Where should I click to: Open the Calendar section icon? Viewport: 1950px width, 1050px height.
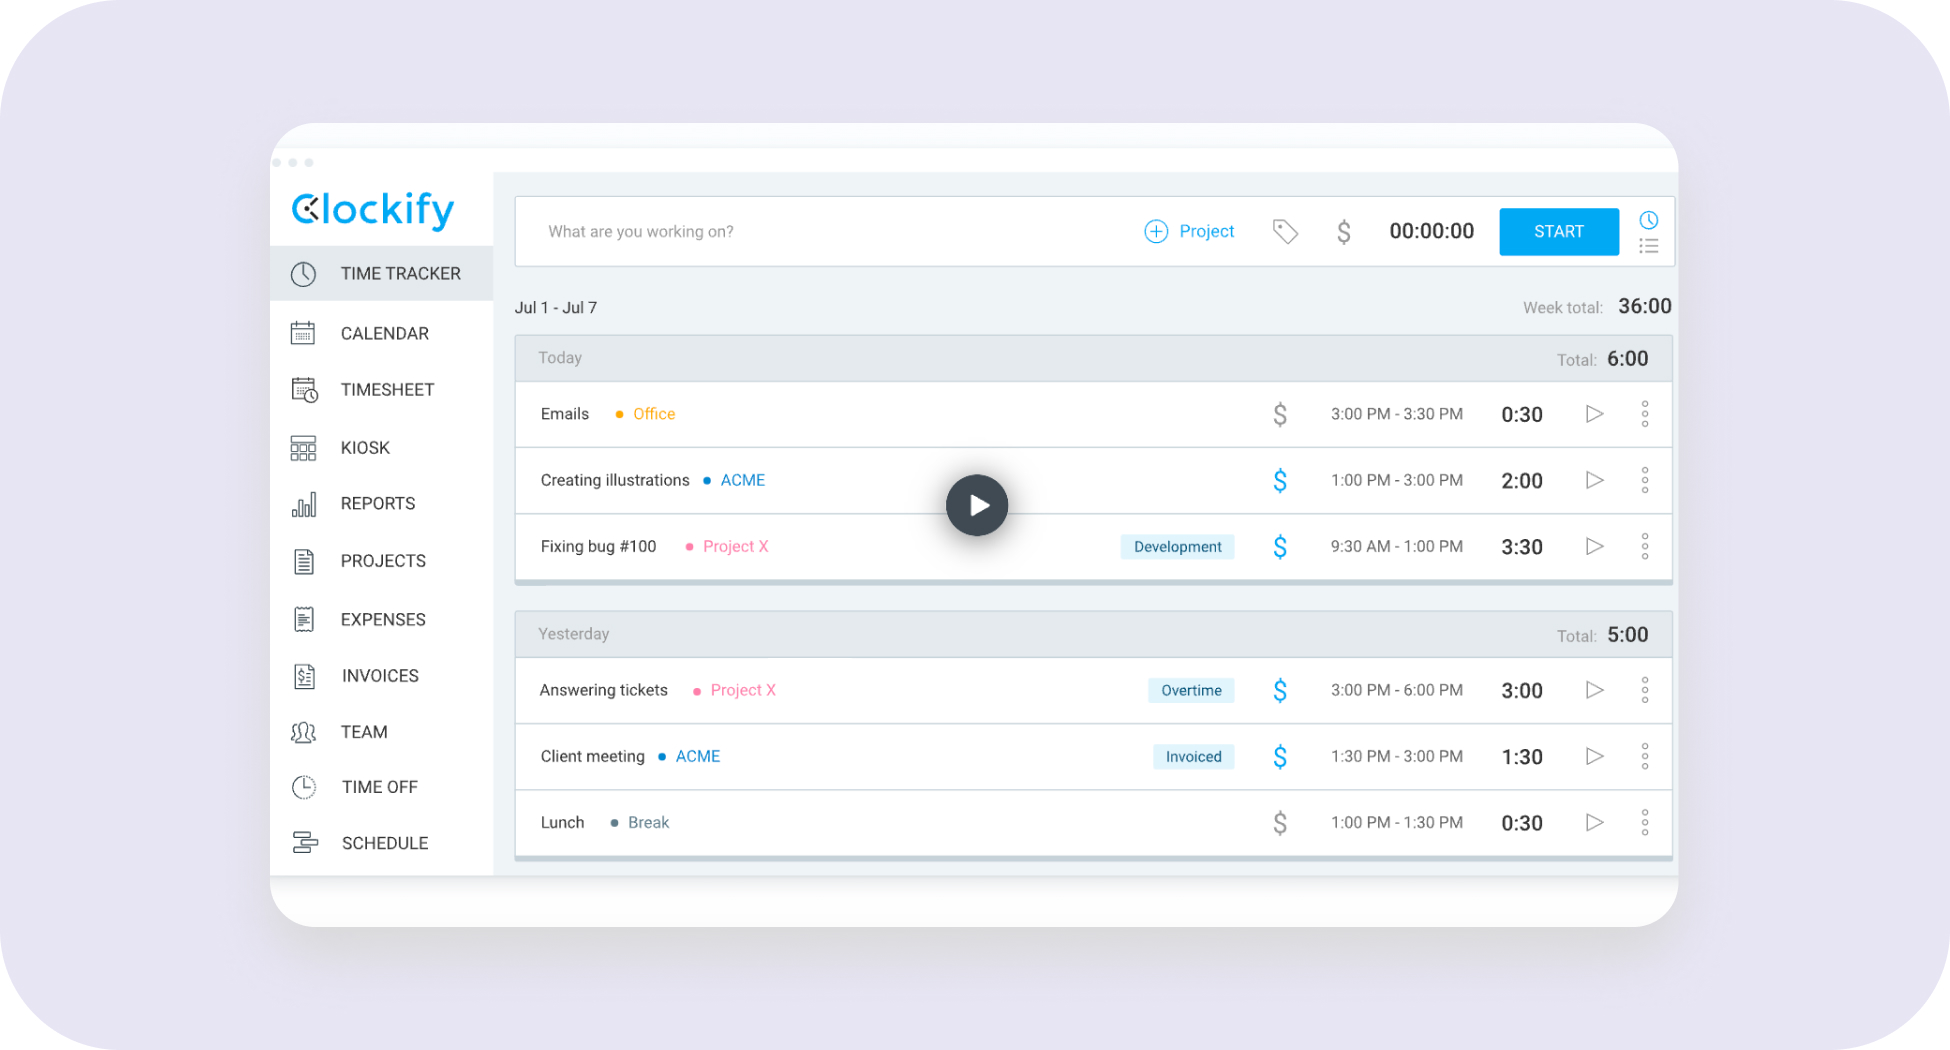(304, 332)
